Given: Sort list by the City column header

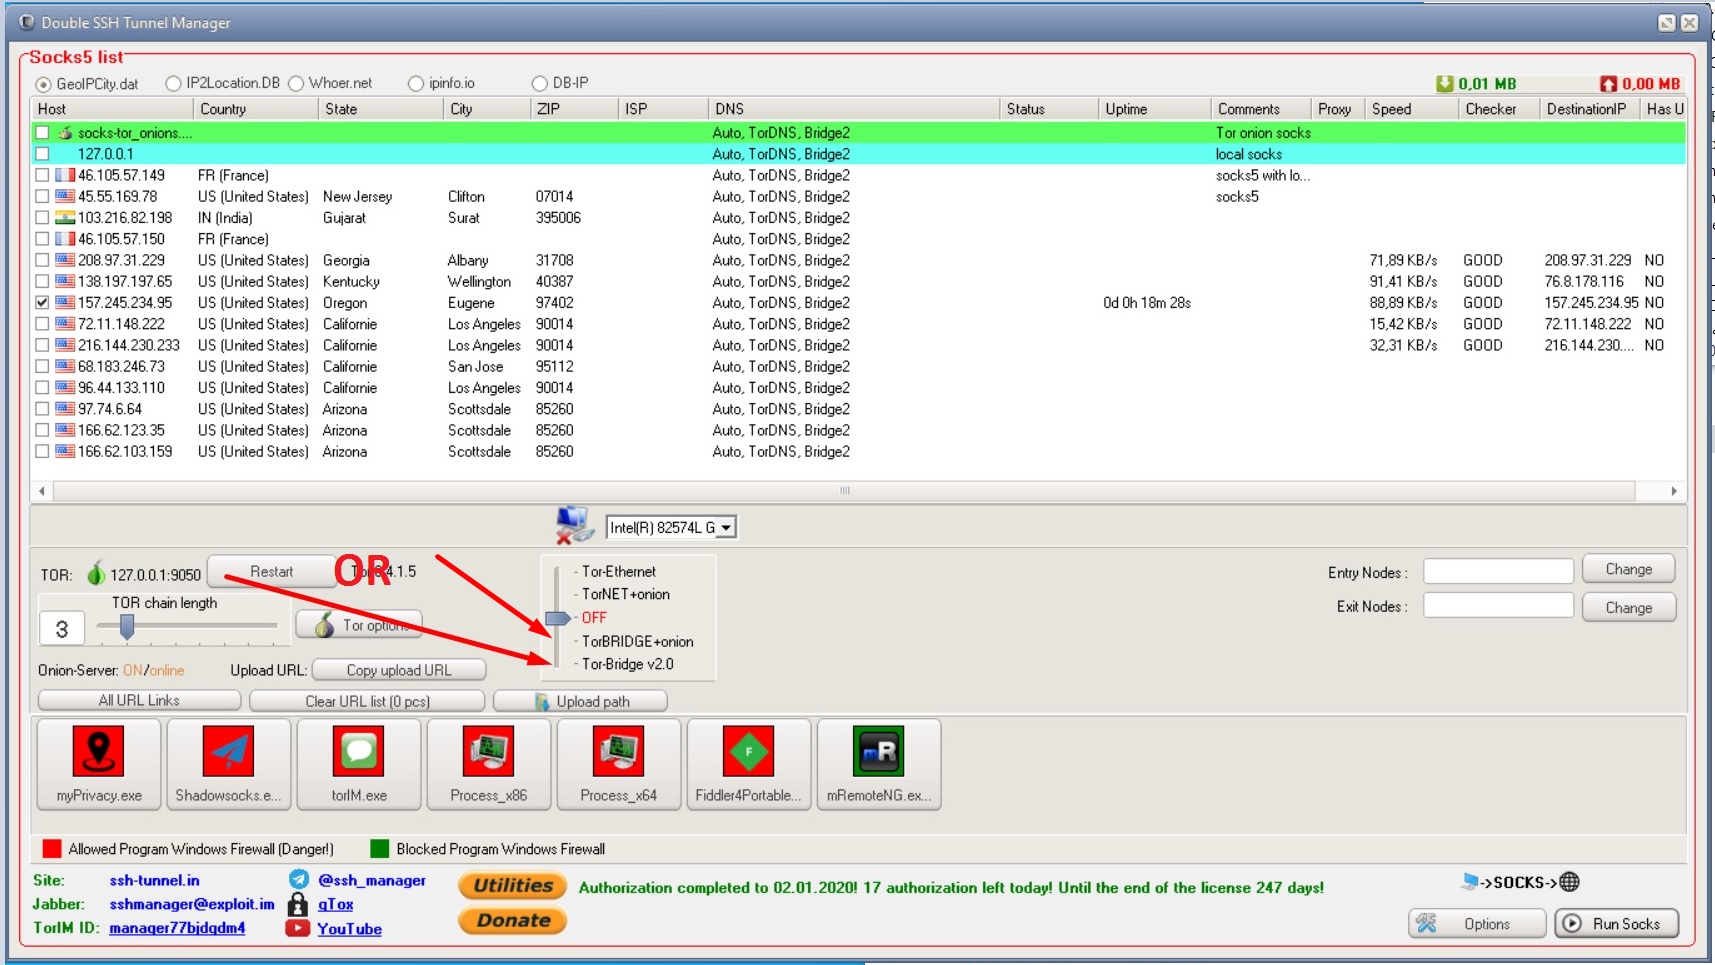Looking at the screenshot, I should [486, 109].
